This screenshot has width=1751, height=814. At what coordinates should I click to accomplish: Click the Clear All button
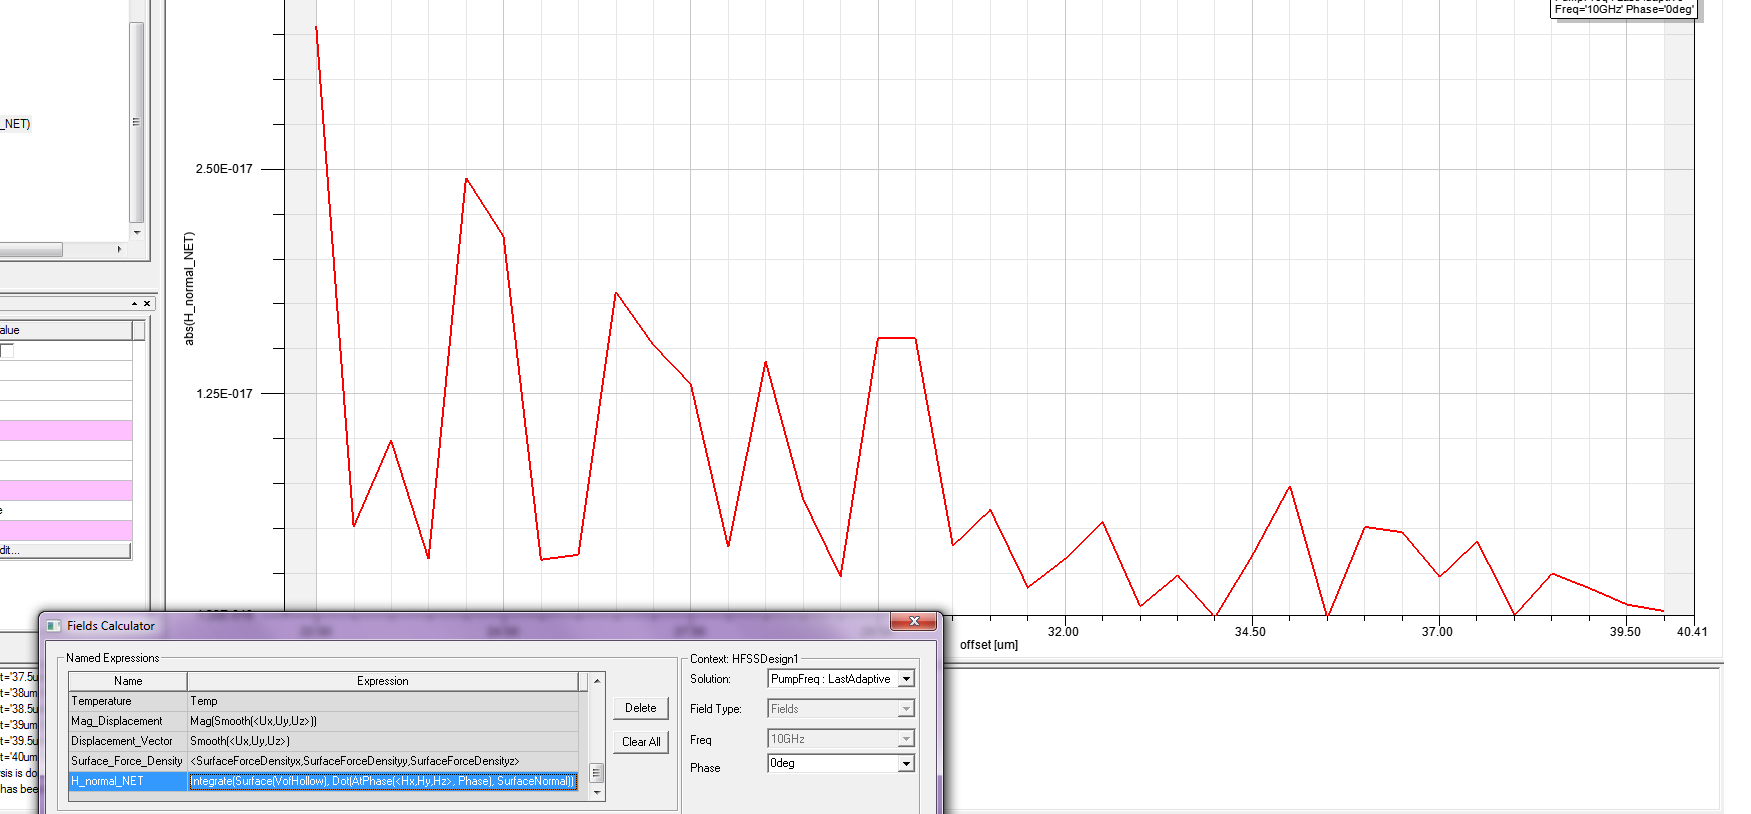pyautogui.click(x=641, y=742)
